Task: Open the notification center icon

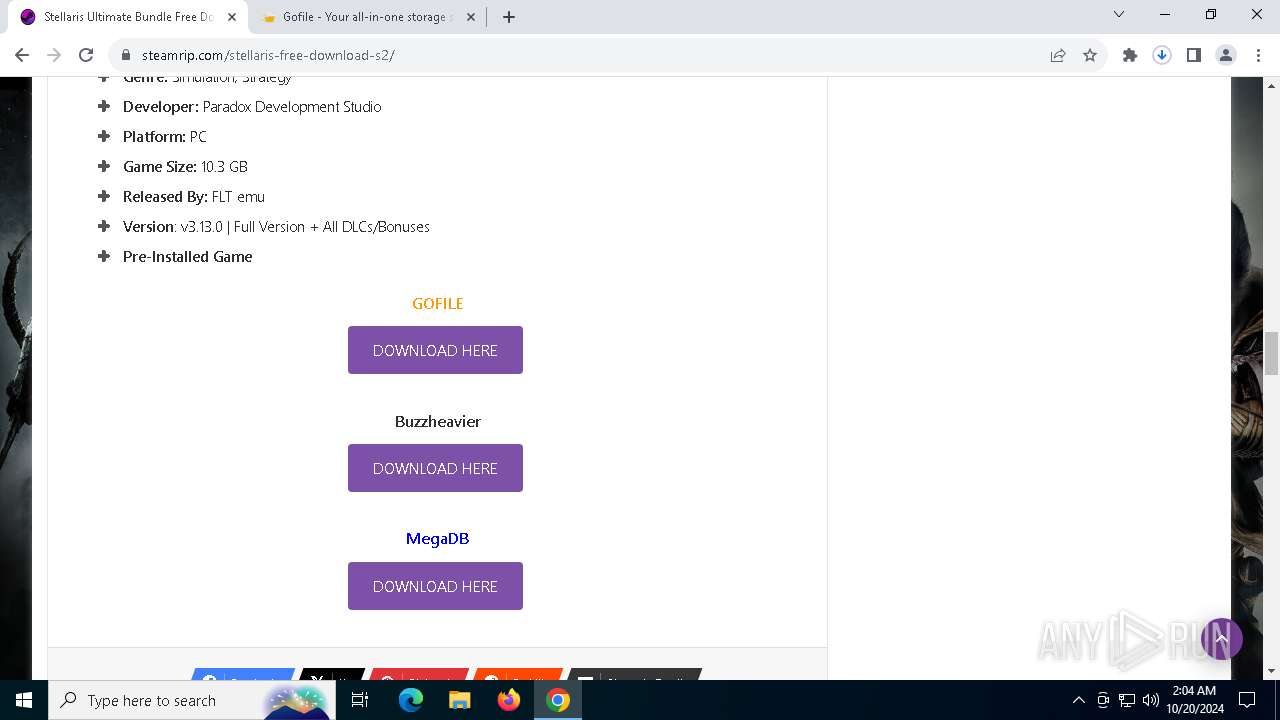Action: click(1247, 700)
